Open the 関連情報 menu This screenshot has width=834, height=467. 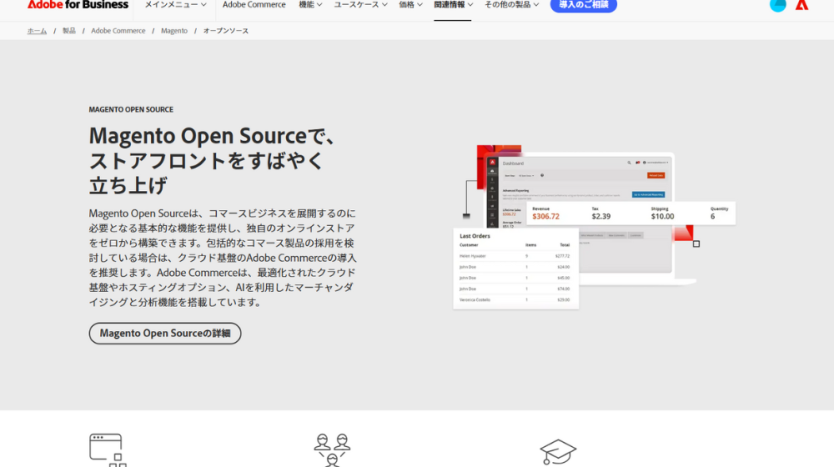pyautogui.click(x=453, y=5)
